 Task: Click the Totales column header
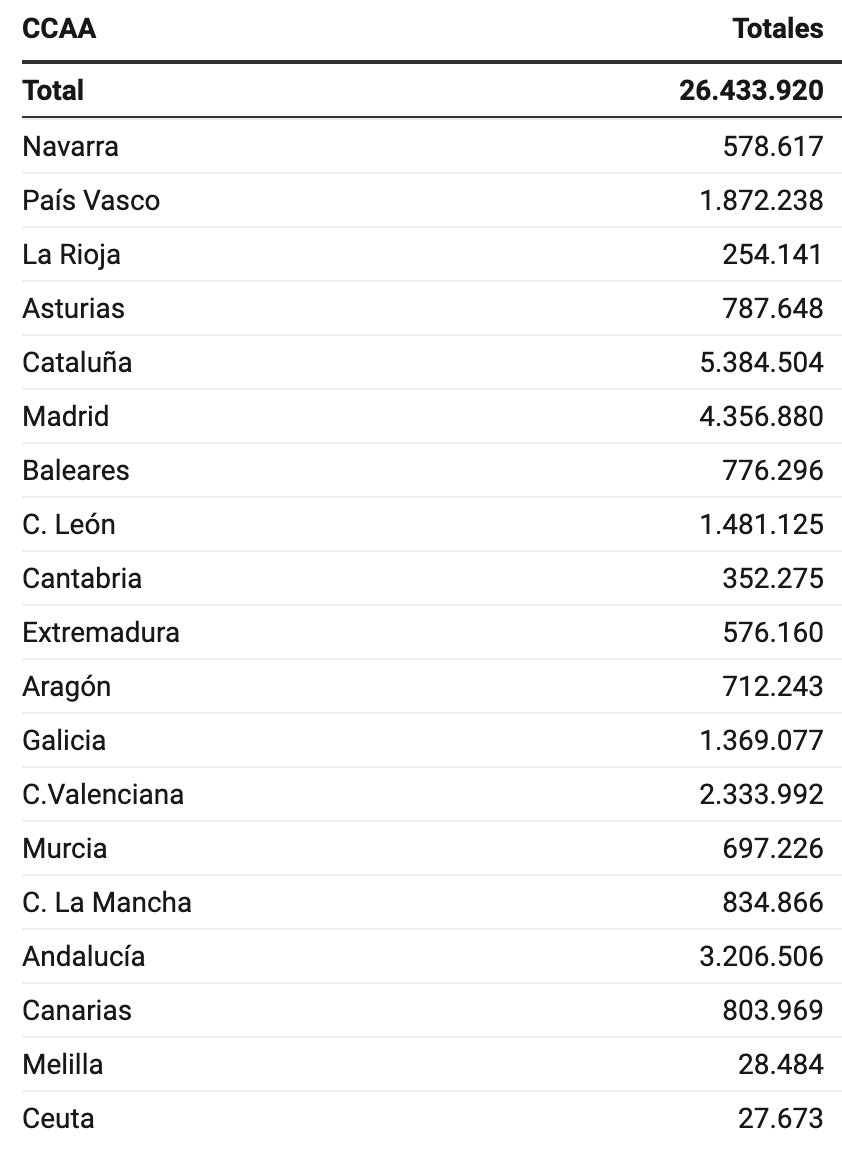point(778,28)
